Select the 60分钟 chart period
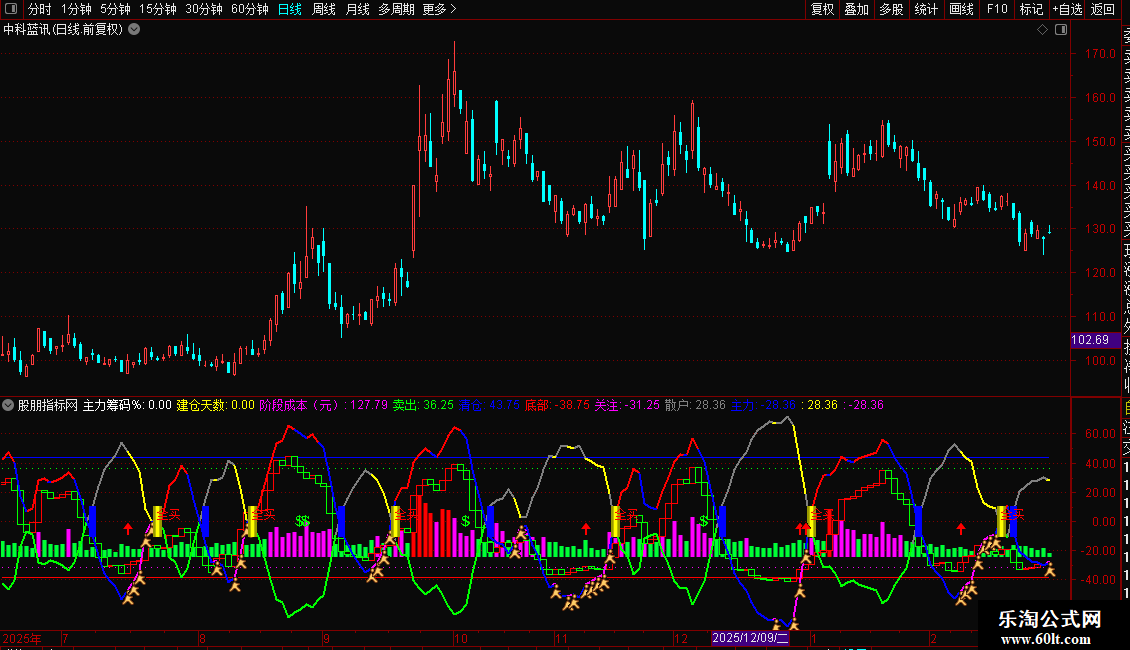Viewport: 1130px width, 650px height. pyautogui.click(x=249, y=9)
